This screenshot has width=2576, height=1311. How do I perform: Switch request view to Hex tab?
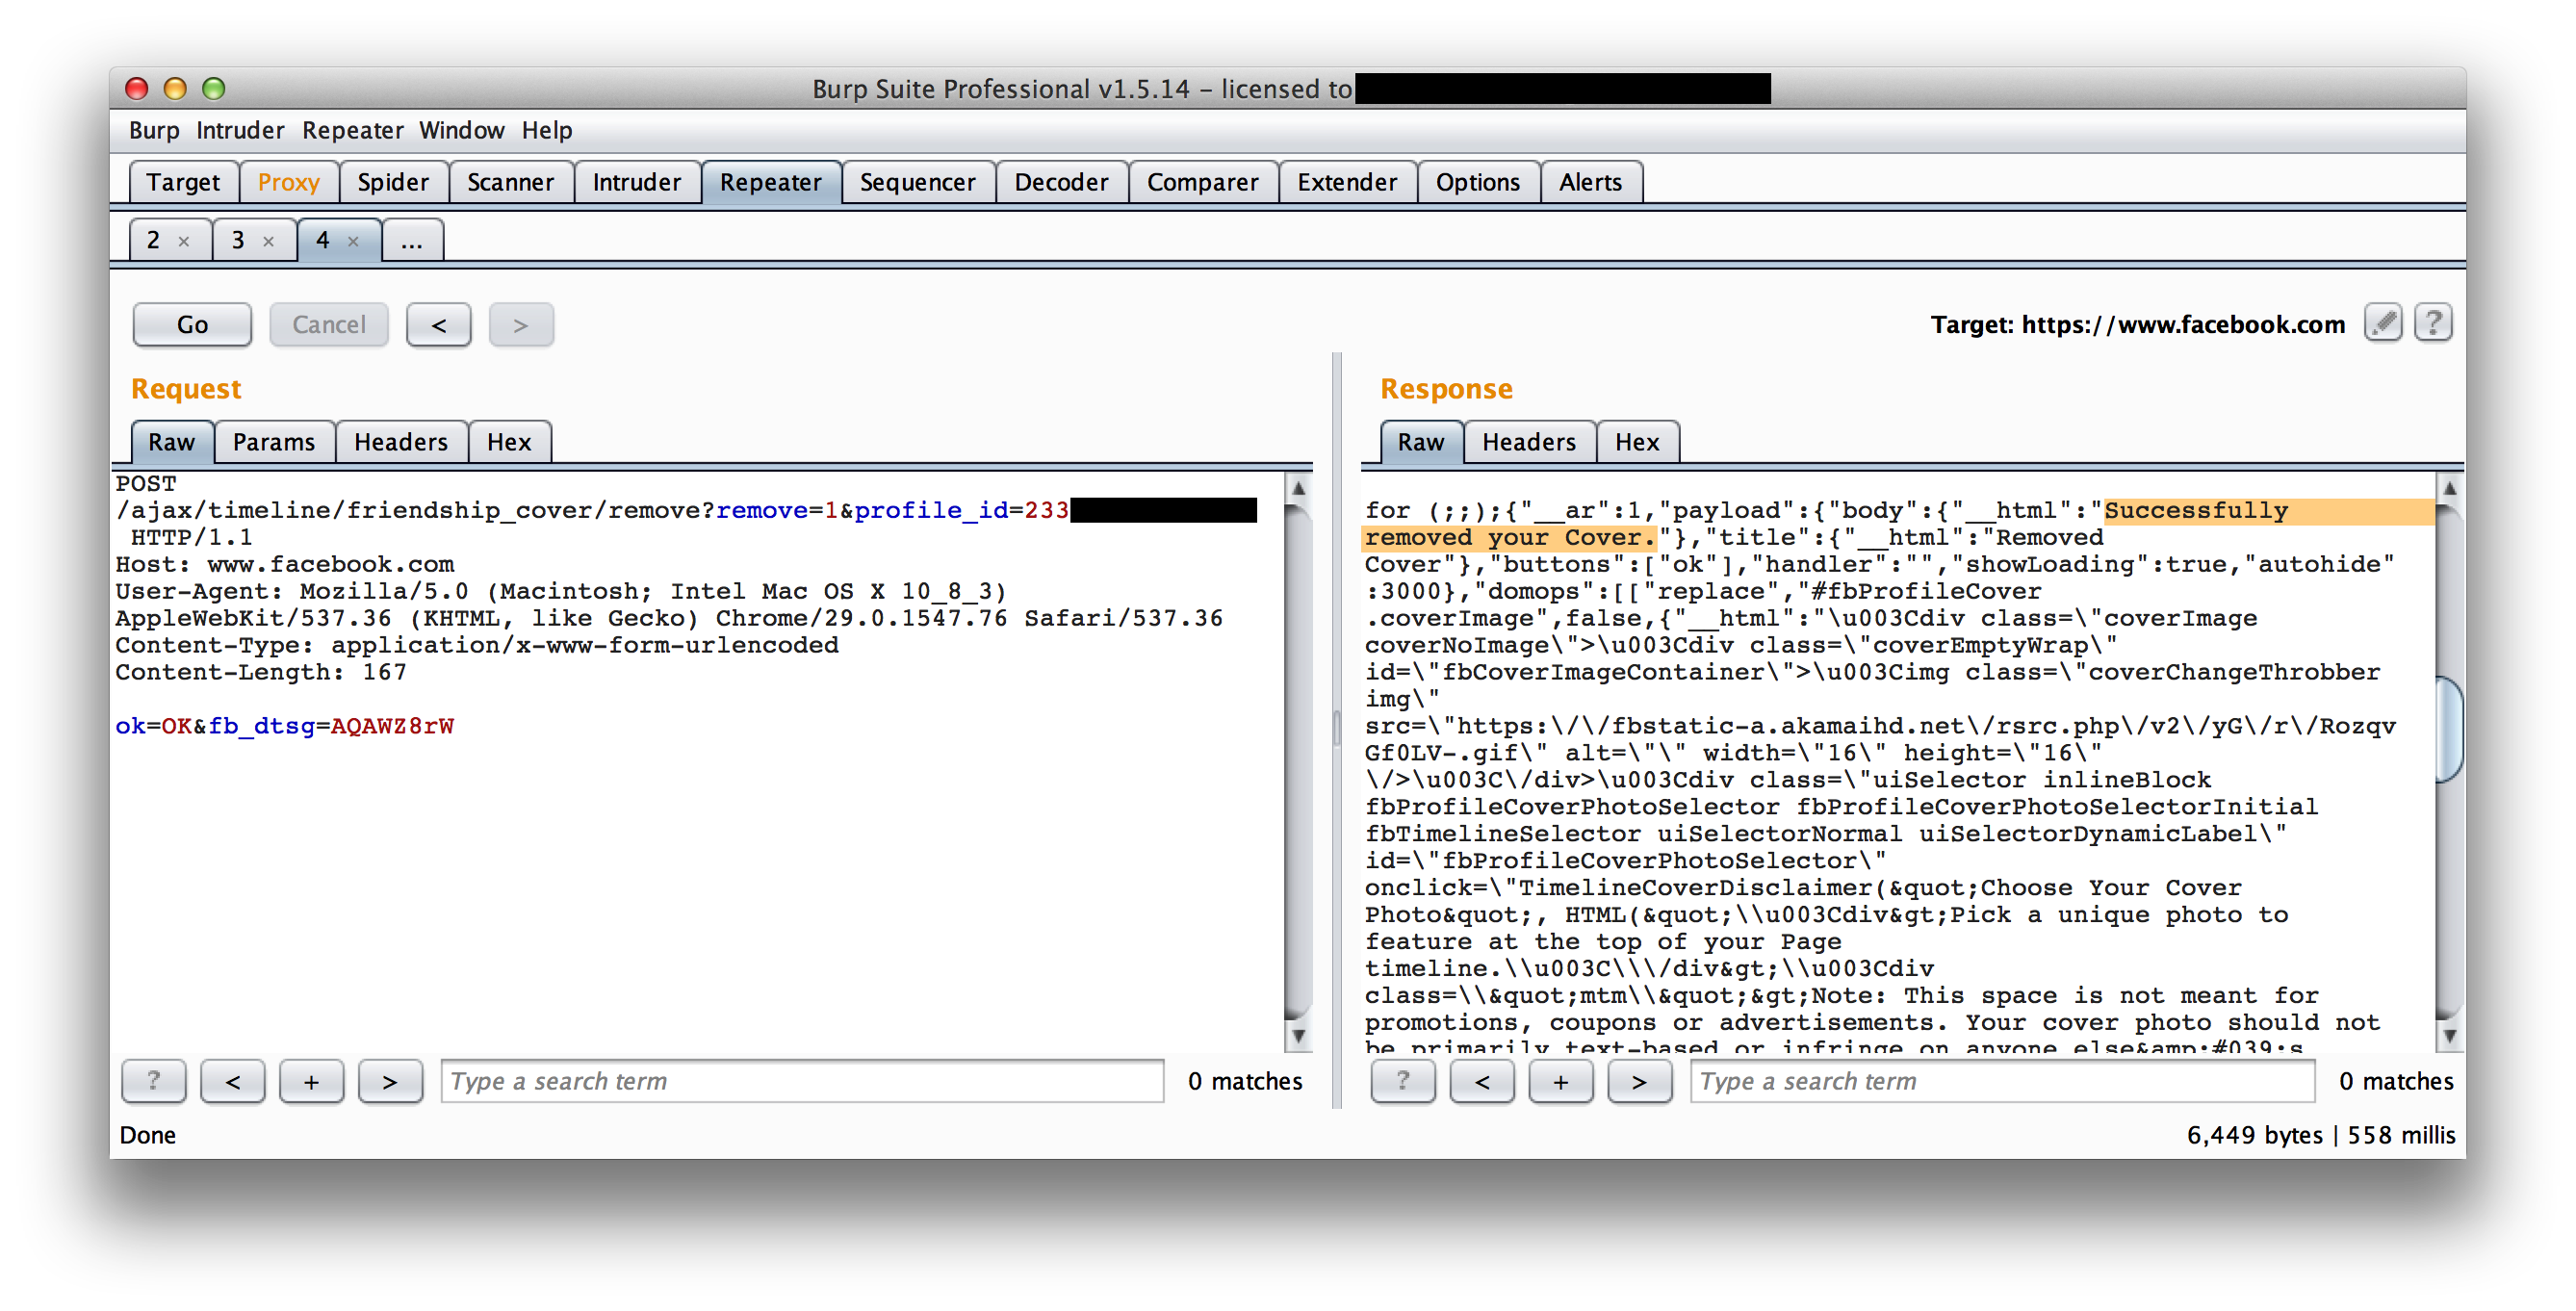[x=509, y=442]
